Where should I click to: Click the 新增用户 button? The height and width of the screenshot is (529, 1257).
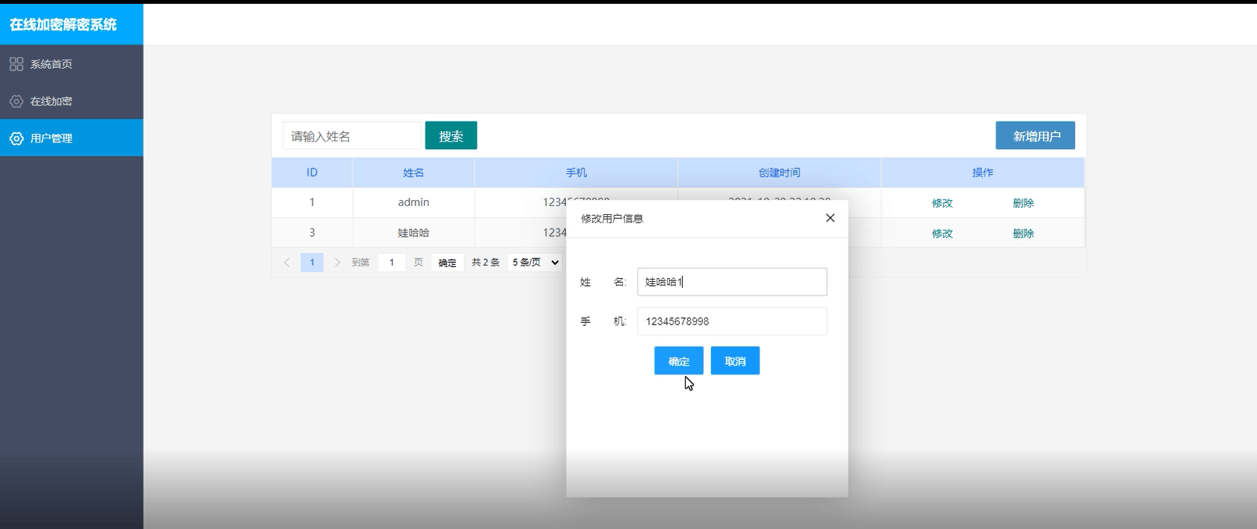tap(1035, 136)
